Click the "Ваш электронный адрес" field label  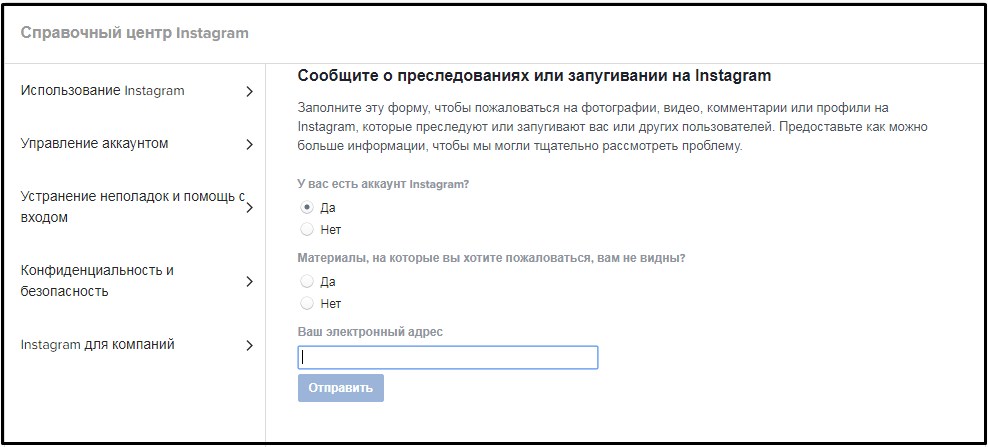[x=370, y=332]
